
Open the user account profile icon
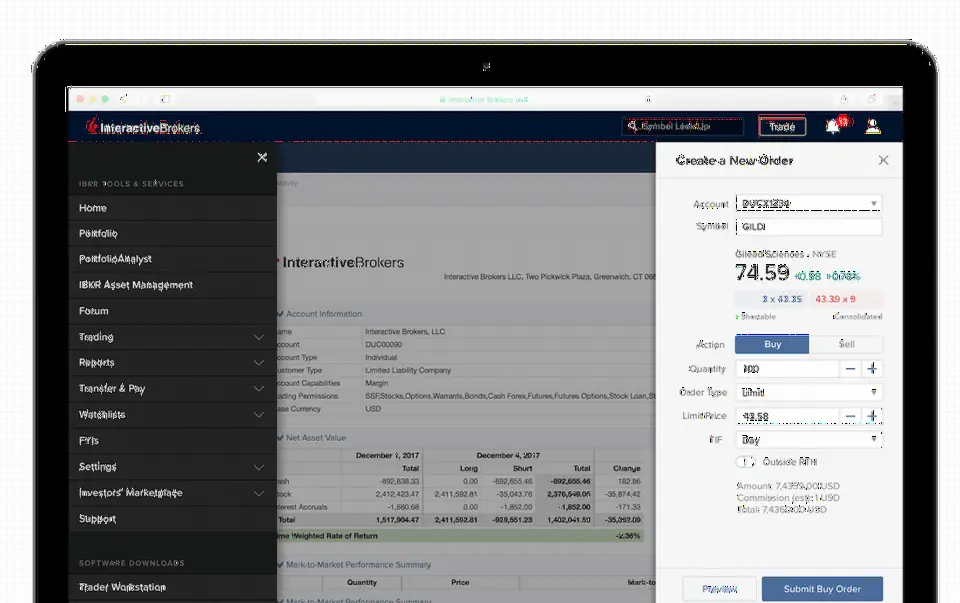coord(872,127)
